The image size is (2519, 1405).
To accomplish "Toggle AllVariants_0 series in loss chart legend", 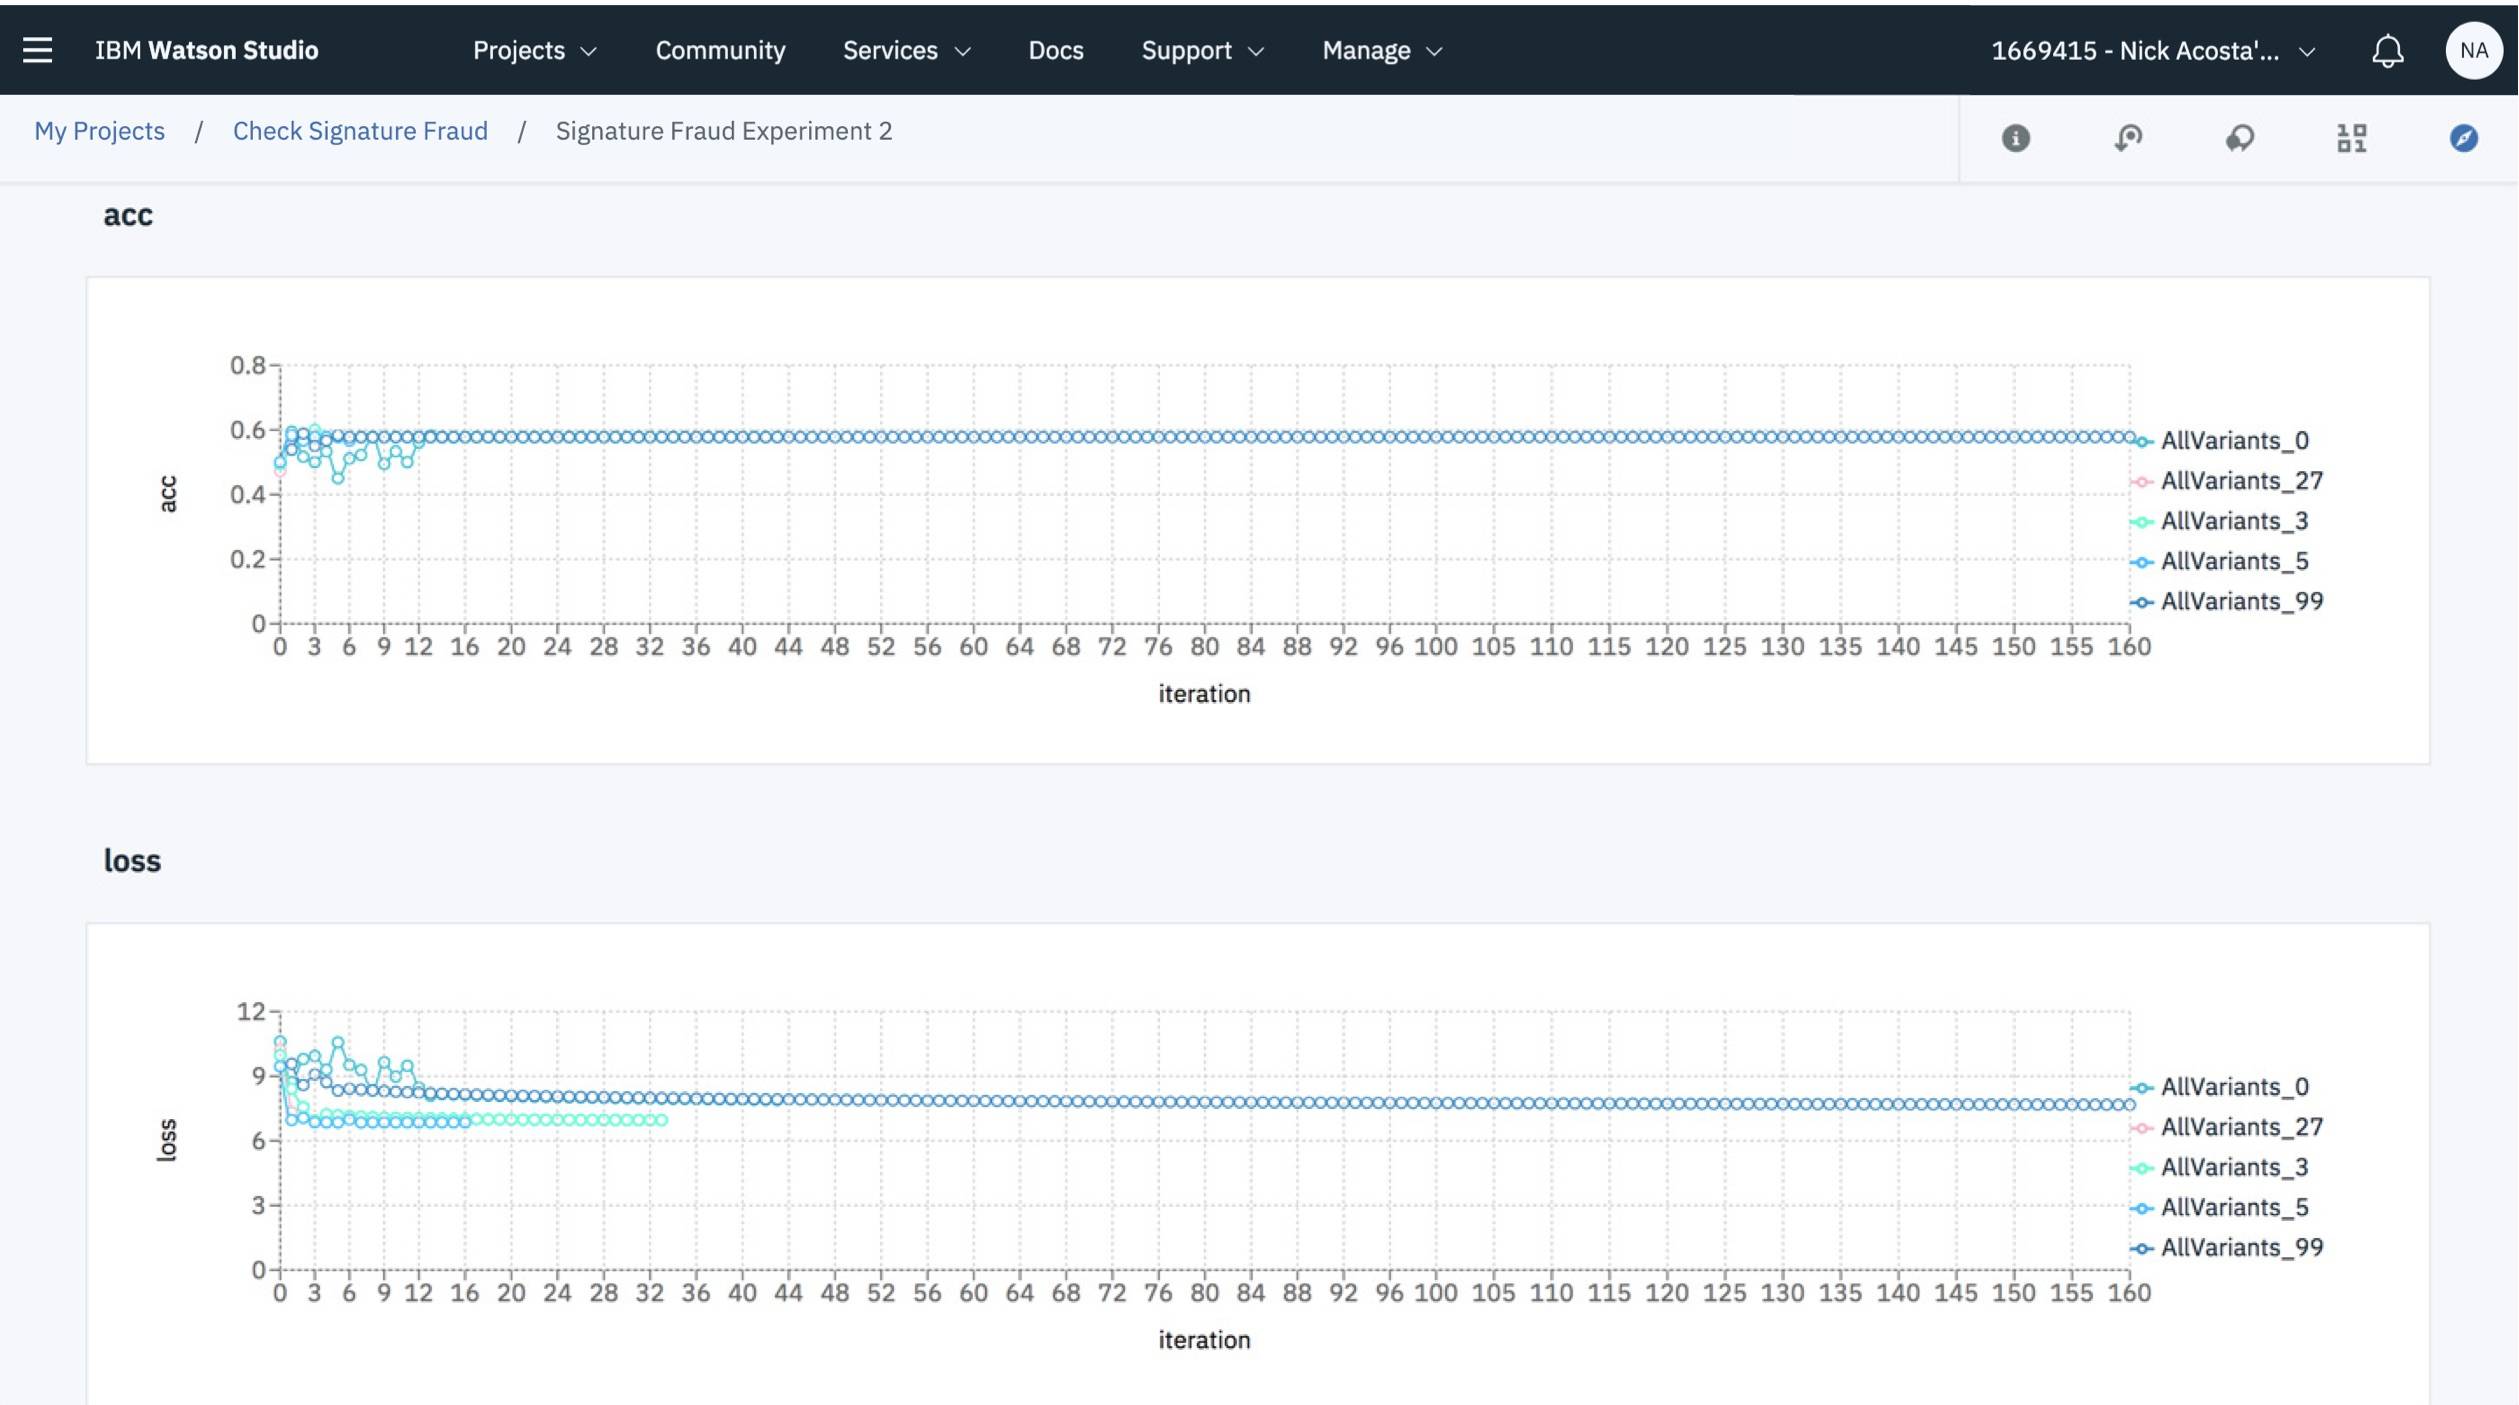I will [x=2220, y=1087].
